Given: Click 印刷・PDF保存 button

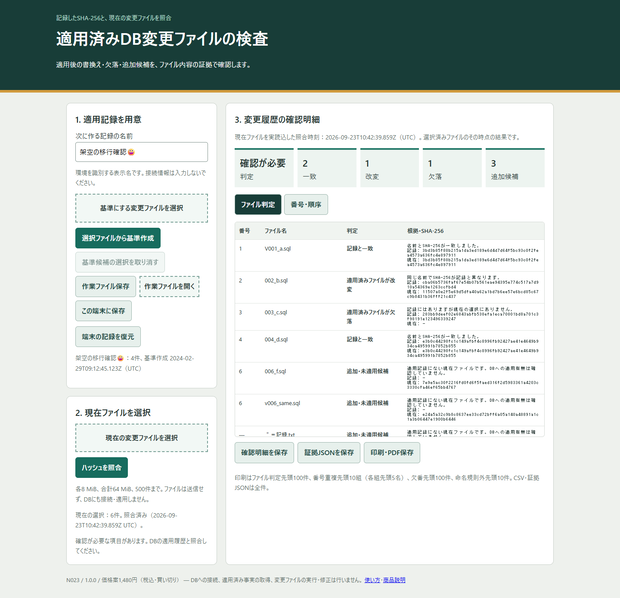Looking at the screenshot, I should [392, 452].
